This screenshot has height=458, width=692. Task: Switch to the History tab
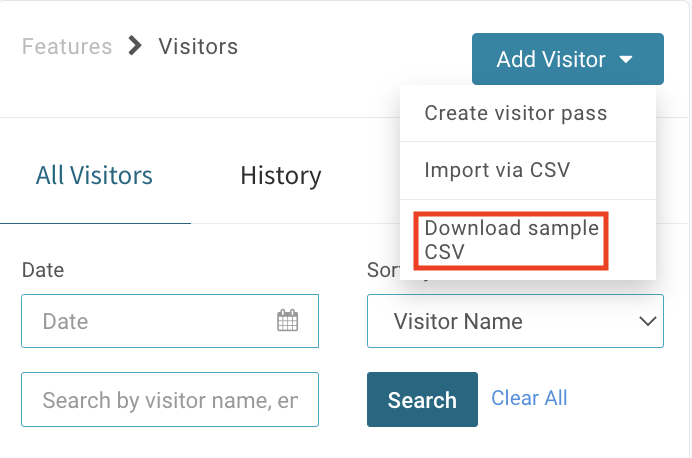coord(281,176)
